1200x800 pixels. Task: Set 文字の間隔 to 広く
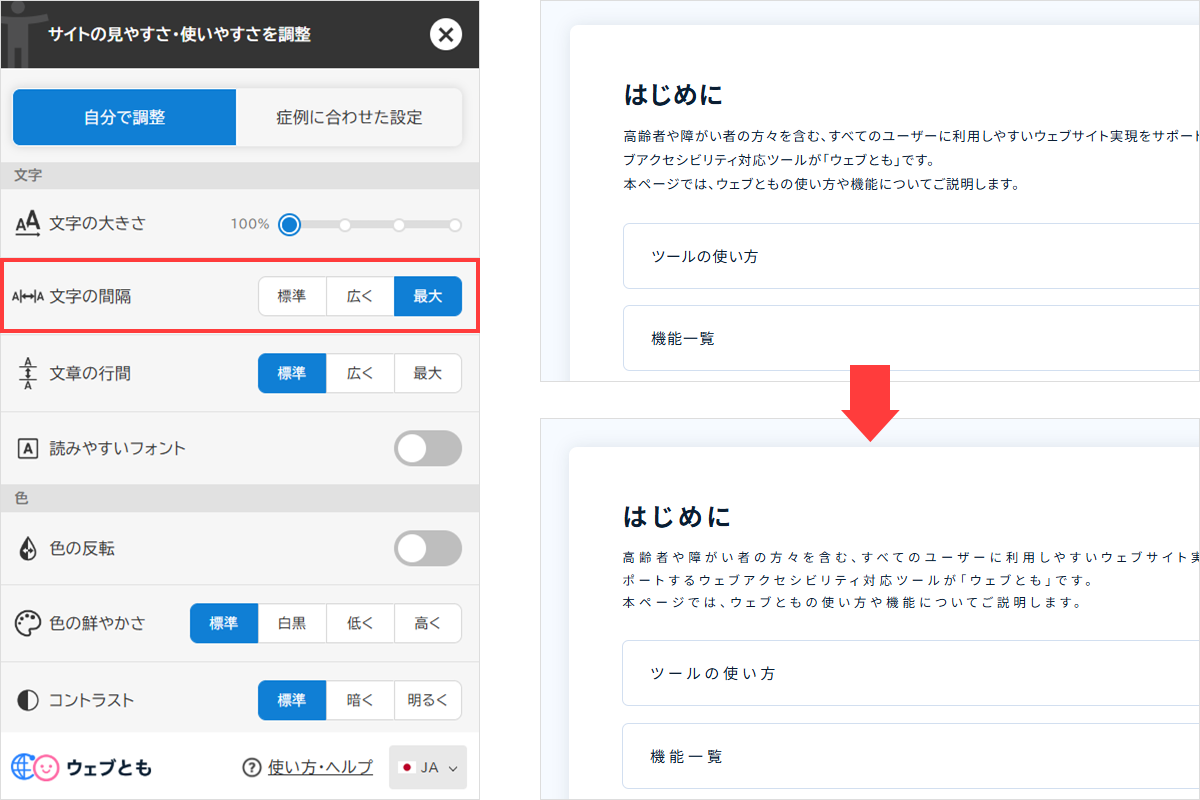tap(360, 296)
